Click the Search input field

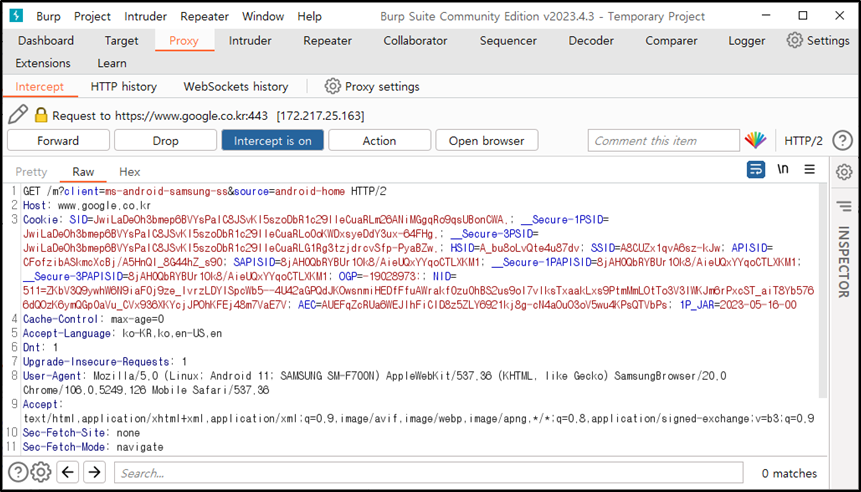tap(428, 473)
